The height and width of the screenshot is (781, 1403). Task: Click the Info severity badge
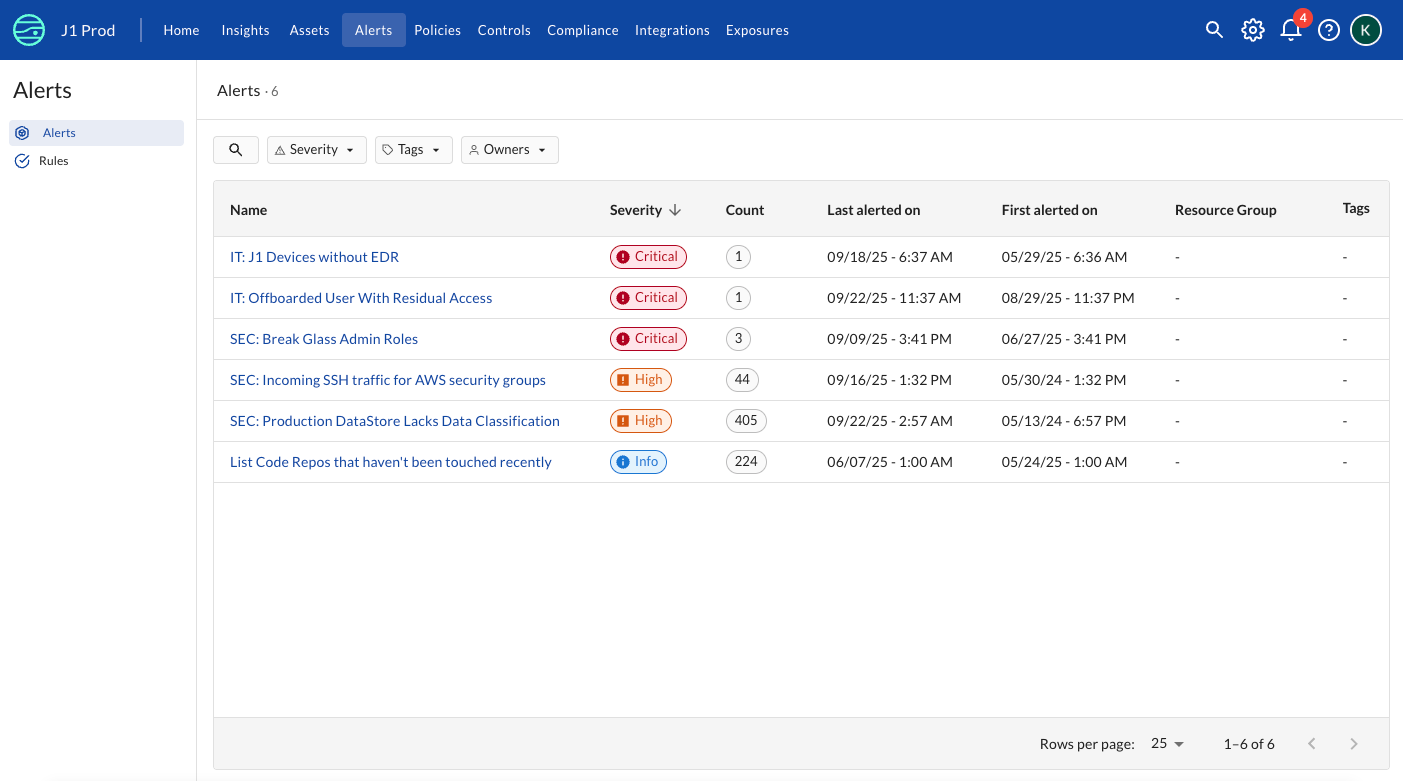click(x=638, y=462)
